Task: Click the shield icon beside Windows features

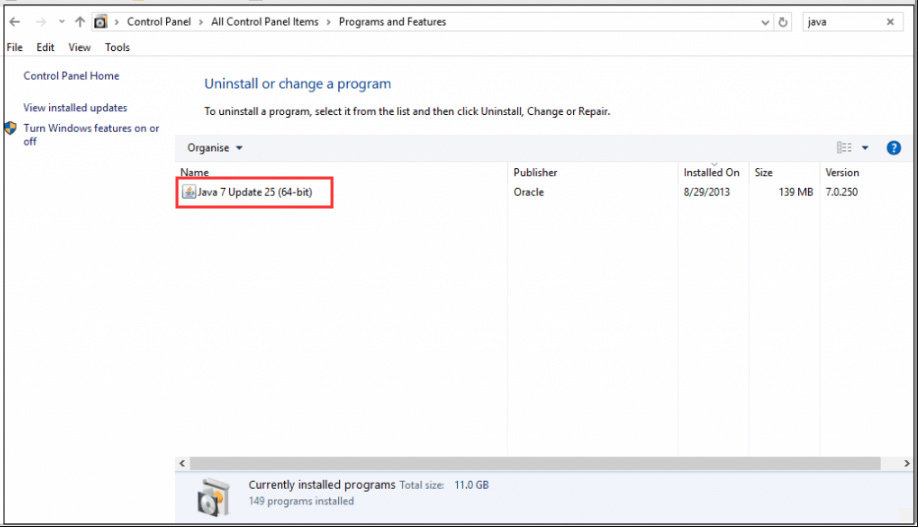Action: (x=11, y=128)
